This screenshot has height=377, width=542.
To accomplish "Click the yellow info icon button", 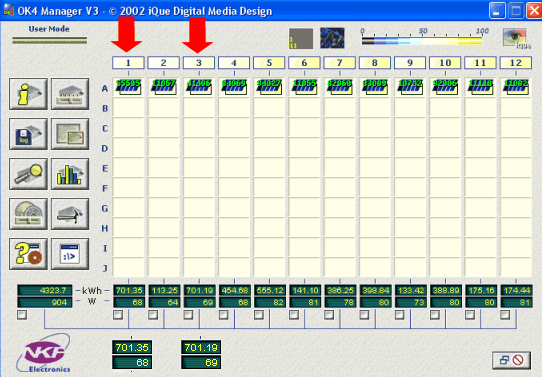I will (x=28, y=94).
